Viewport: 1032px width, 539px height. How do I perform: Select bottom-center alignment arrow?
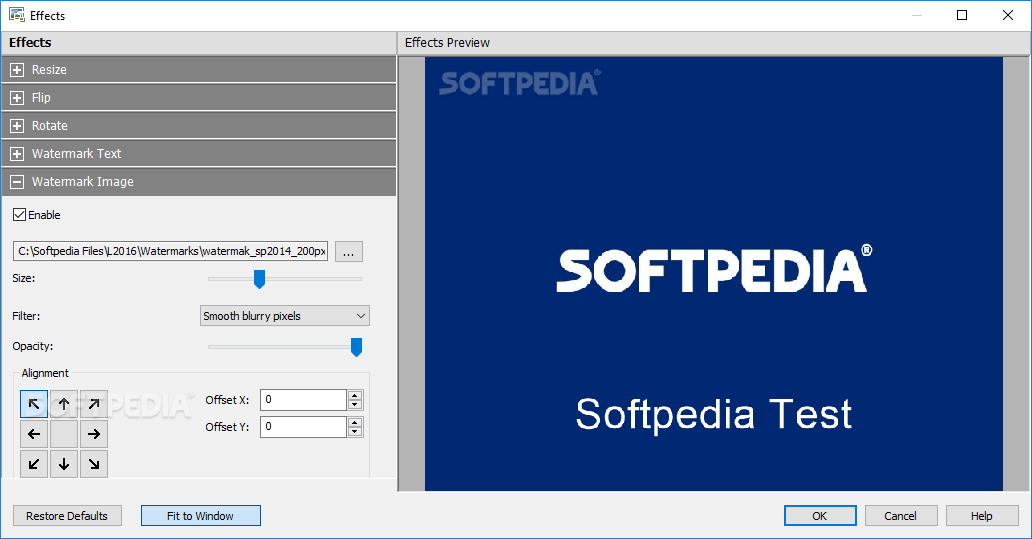pyautogui.click(x=64, y=464)
